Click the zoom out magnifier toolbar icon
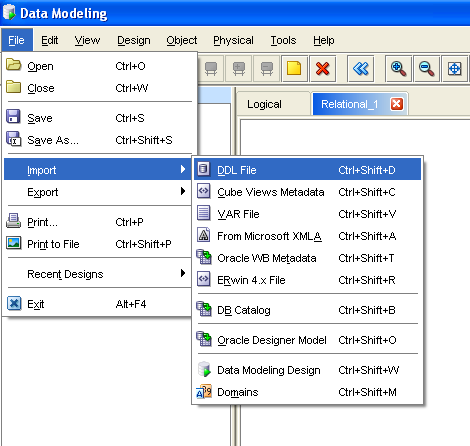 (x=426, y=69)
